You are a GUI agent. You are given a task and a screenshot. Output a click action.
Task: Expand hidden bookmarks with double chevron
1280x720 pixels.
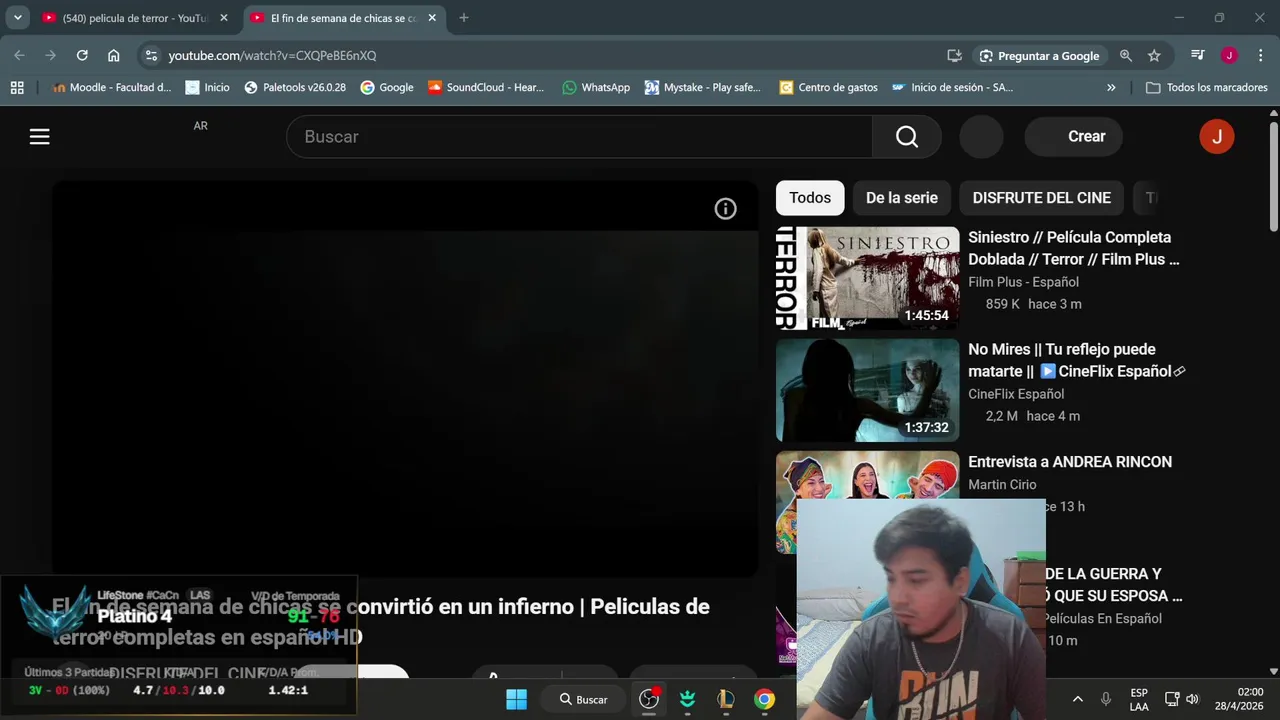coord(1111,88)
